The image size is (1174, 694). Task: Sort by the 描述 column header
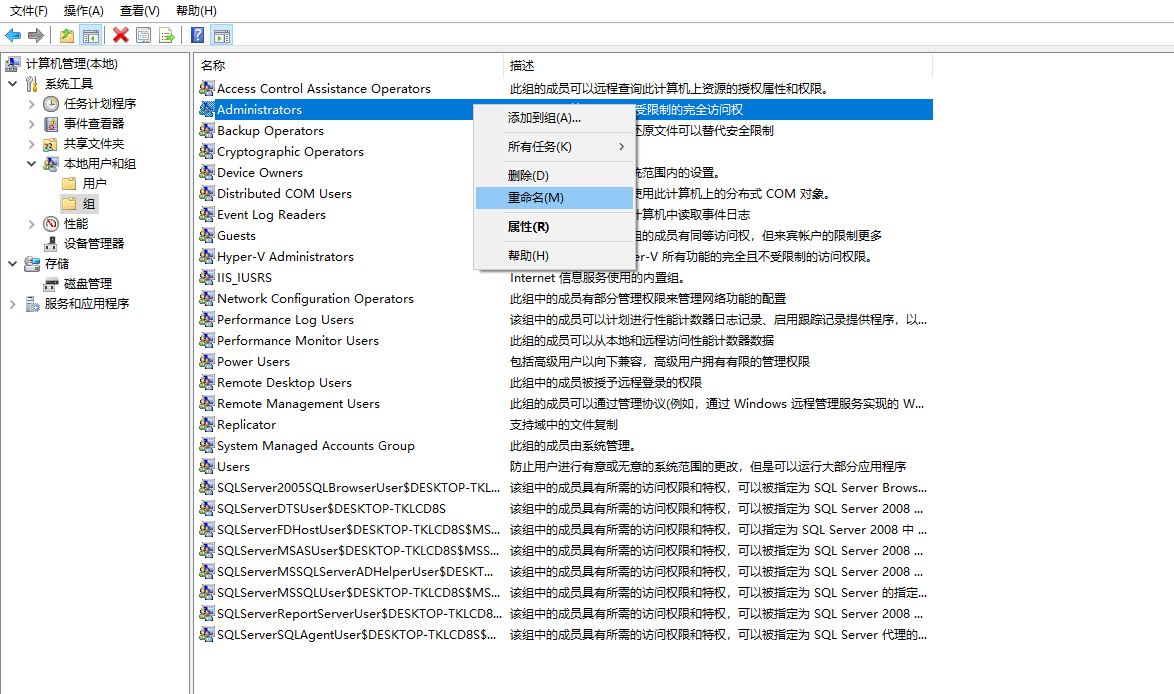718,65
